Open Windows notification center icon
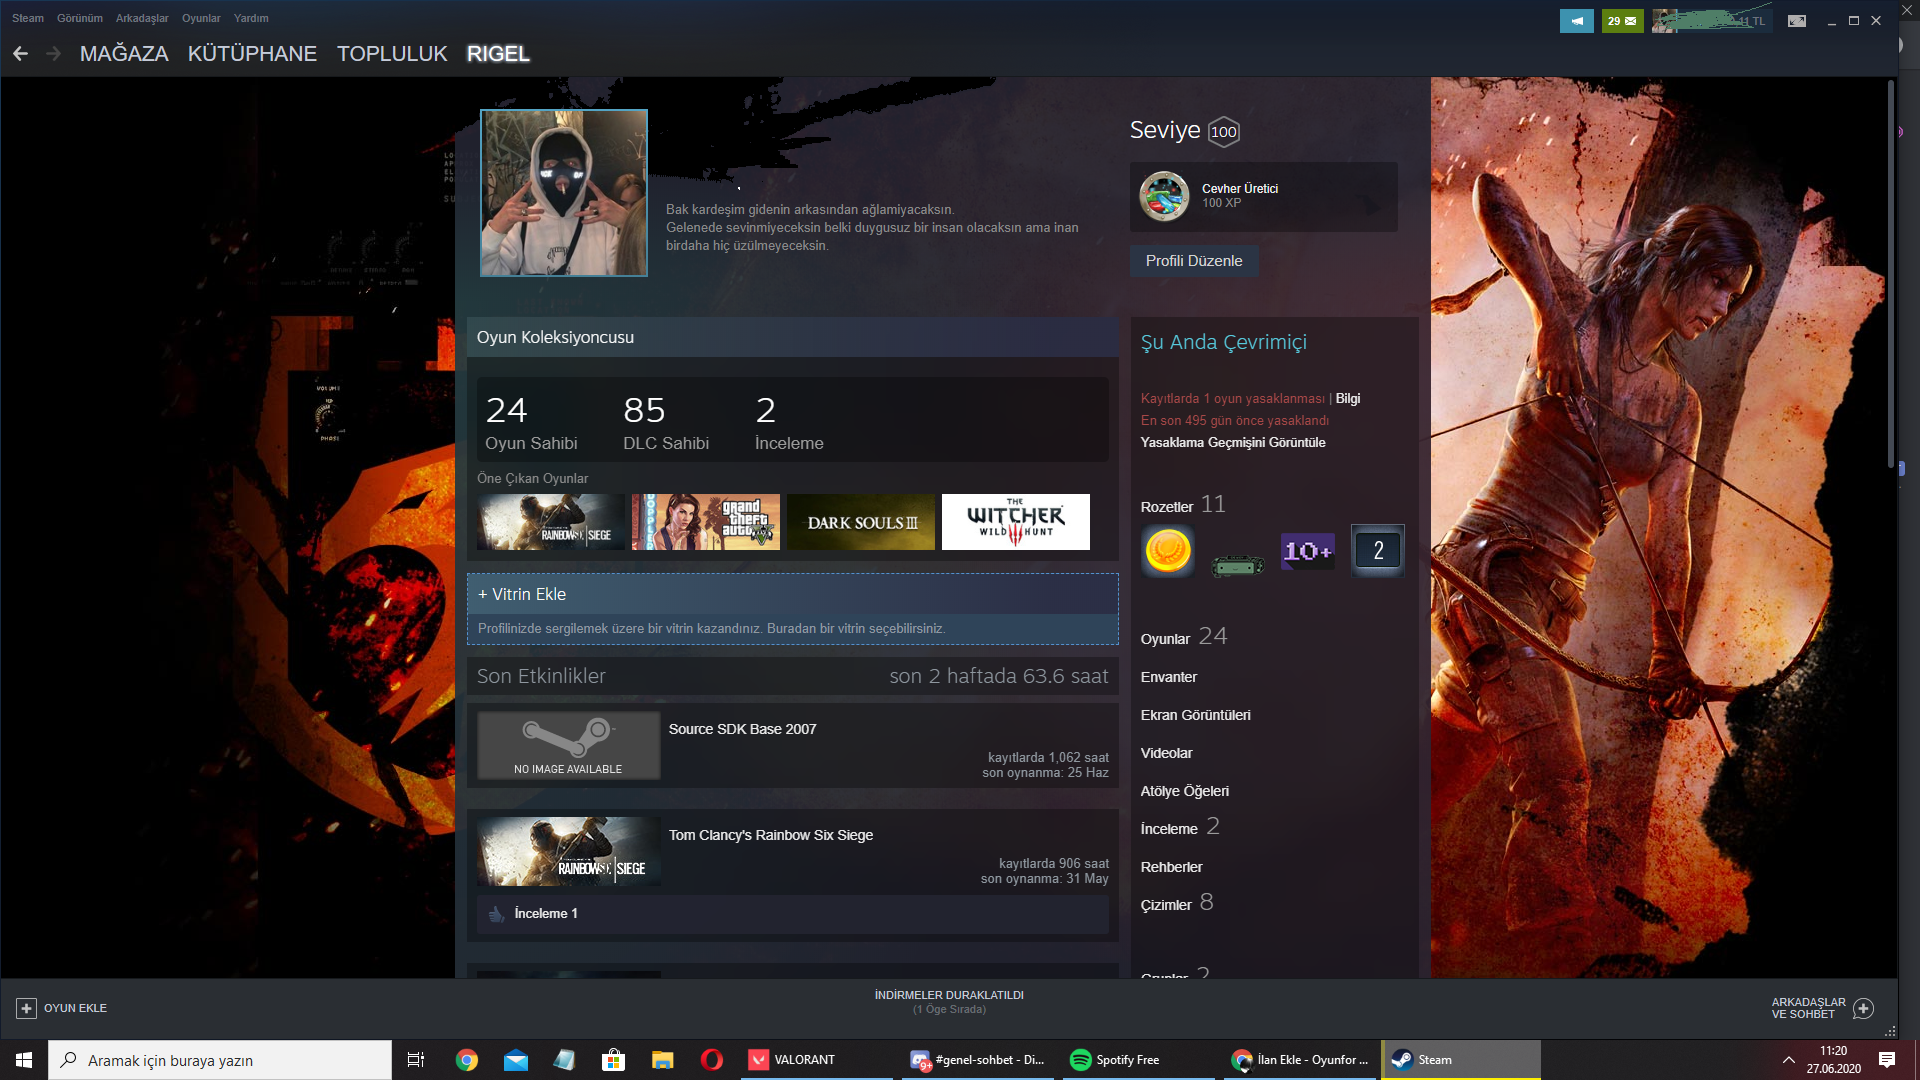Screen dimensions: 1920x1080 [1887, 1060]
